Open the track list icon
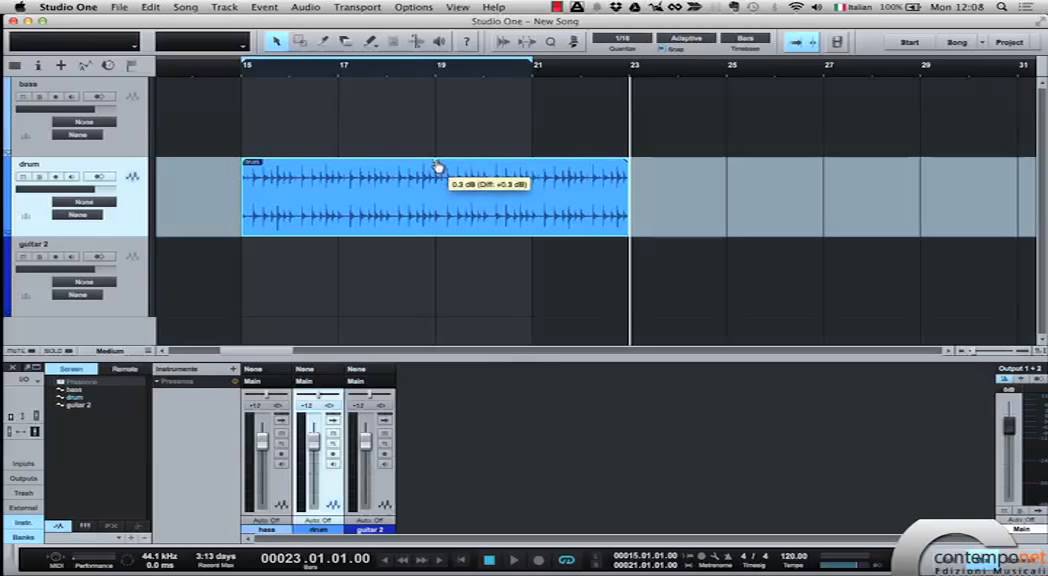Viewport: 1048px width, 576px height. click(x=15, y=65)
